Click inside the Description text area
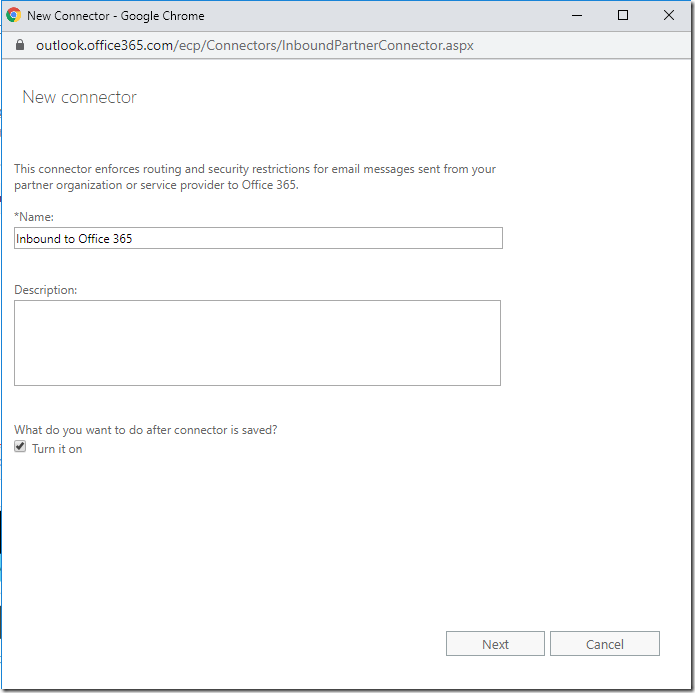 [x=257, y=343]
